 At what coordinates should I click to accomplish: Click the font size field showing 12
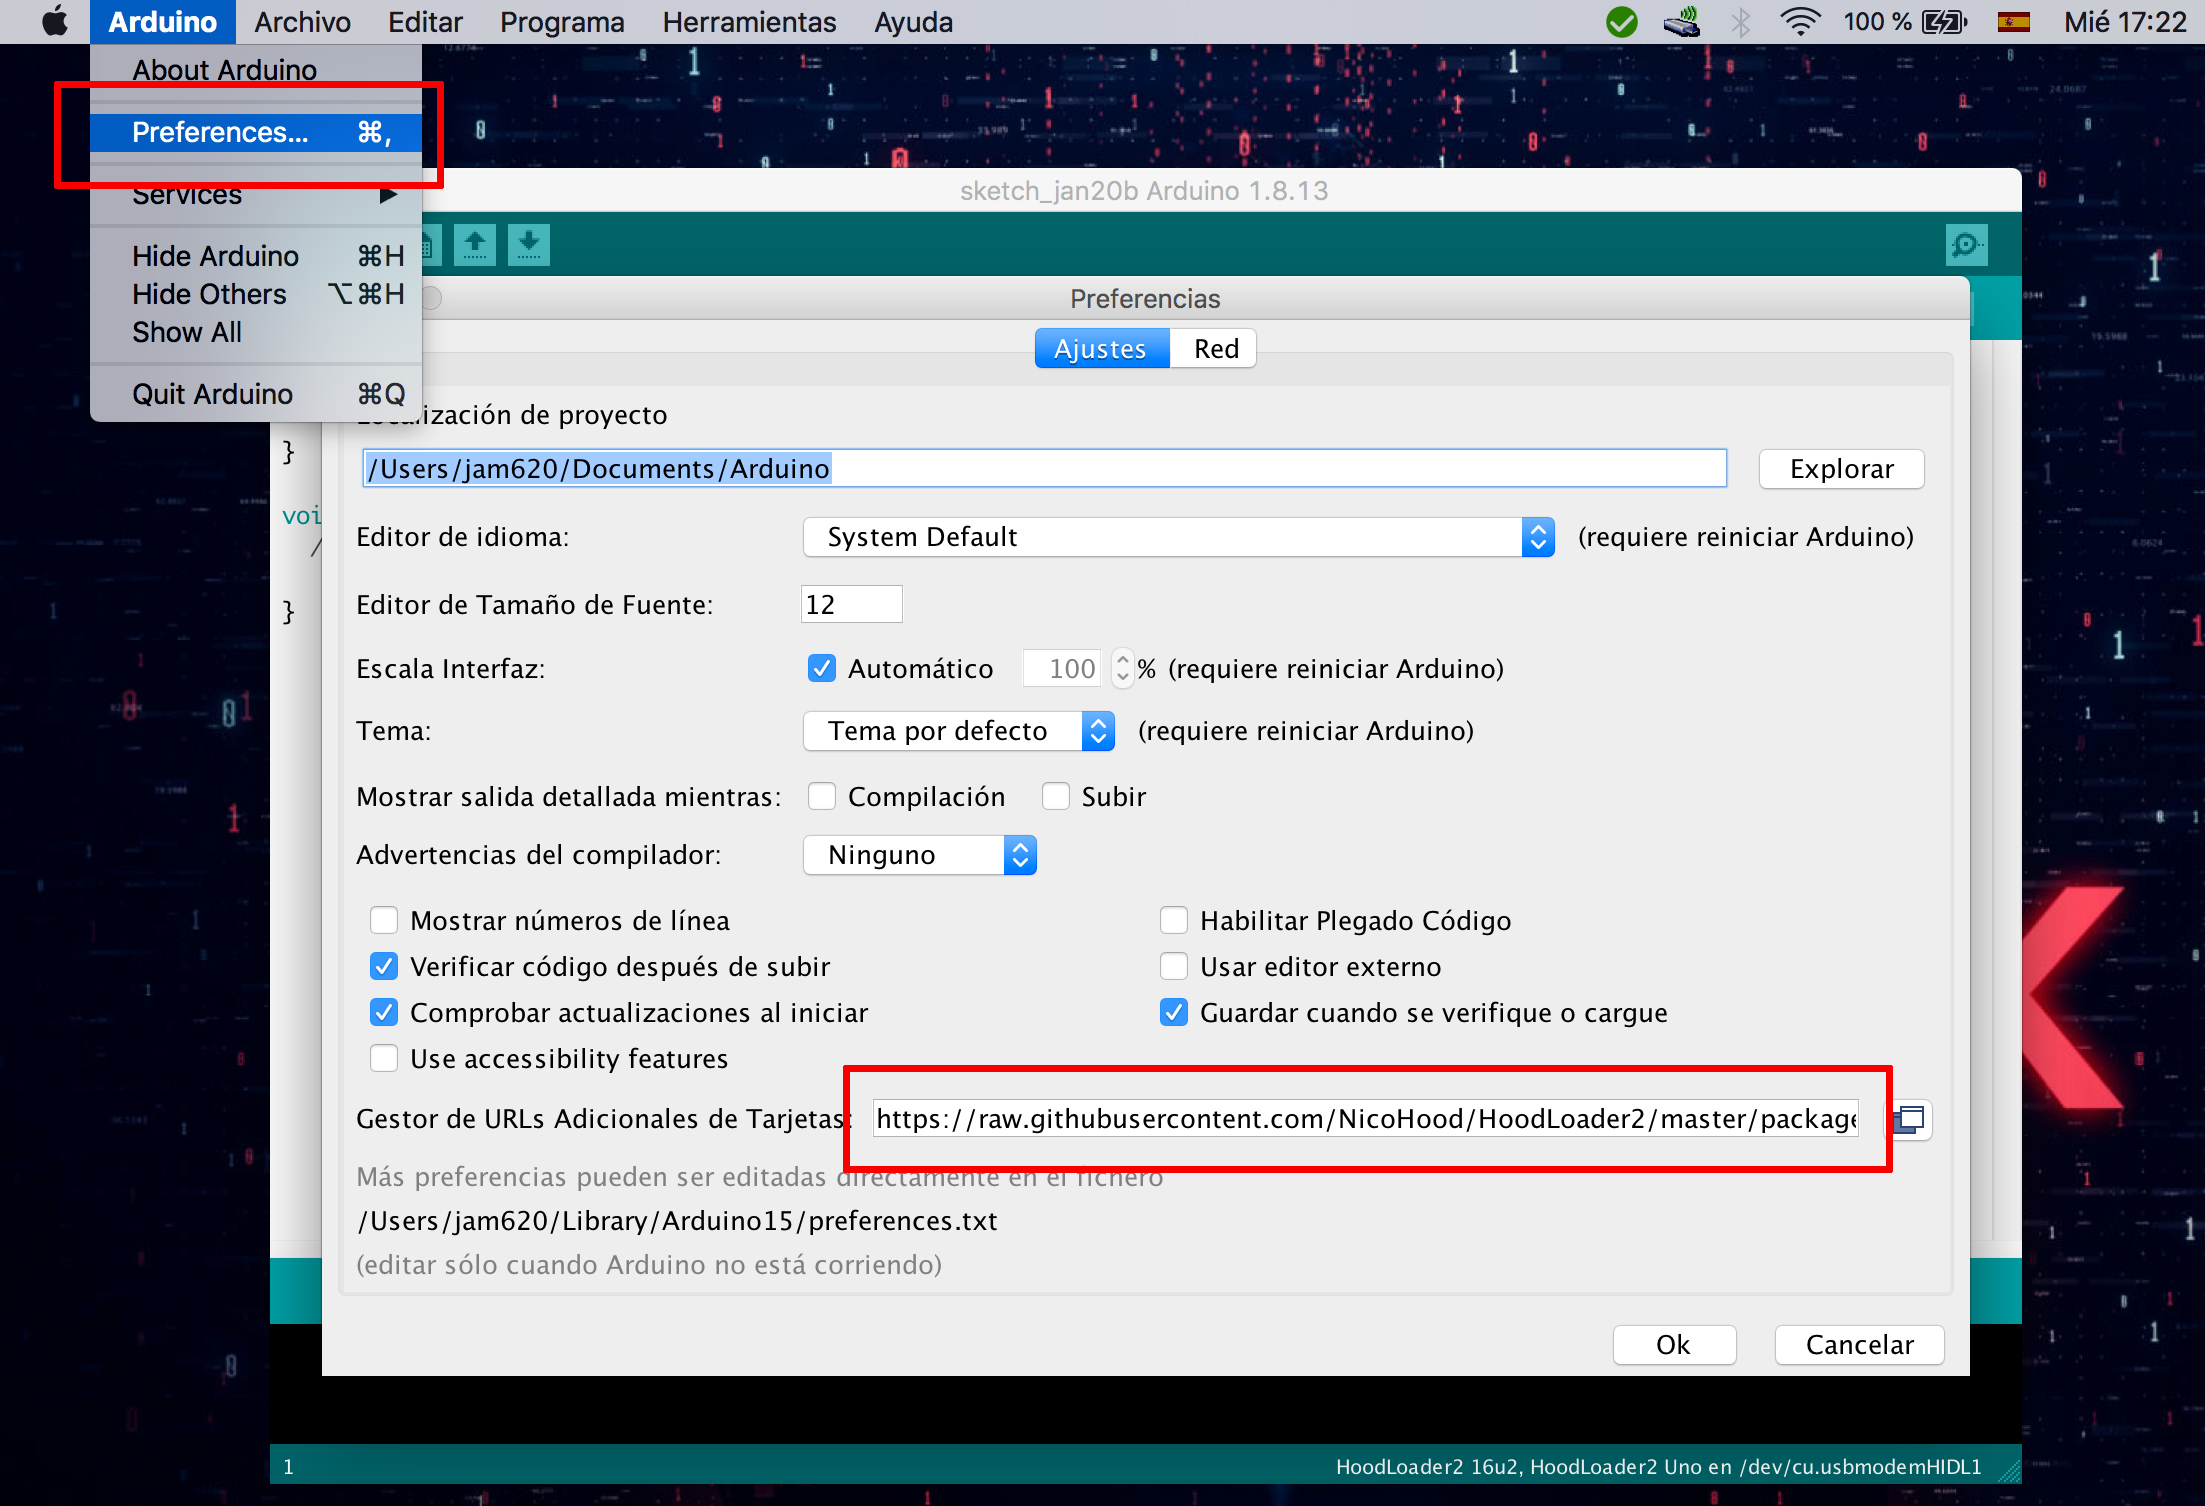851,604
